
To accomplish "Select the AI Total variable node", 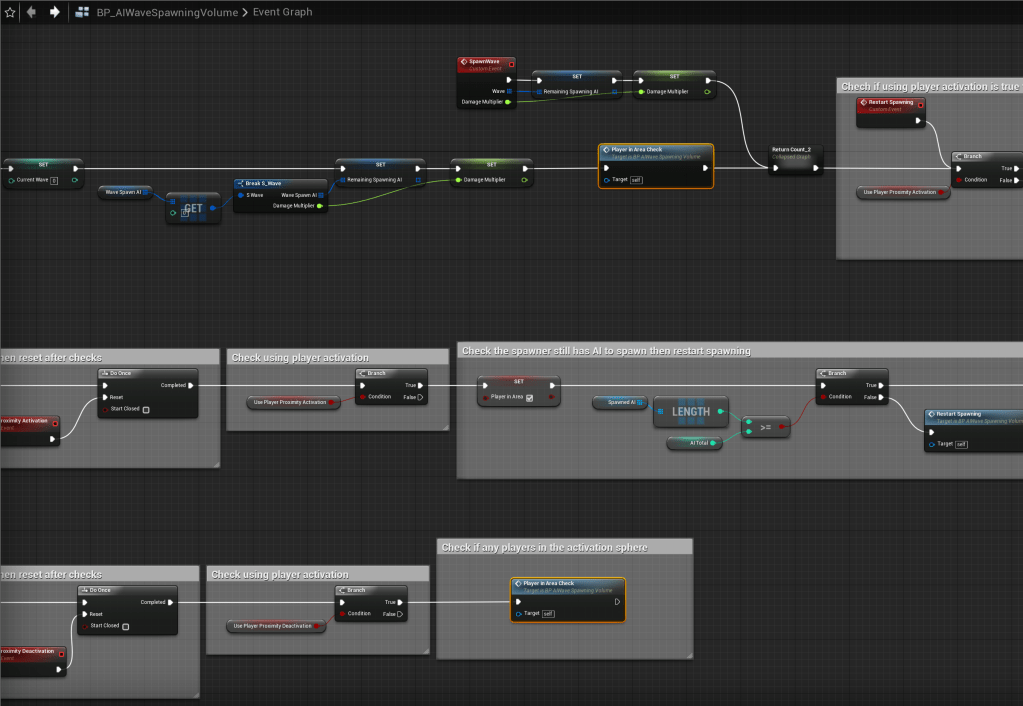I will (x=693, y=442).
